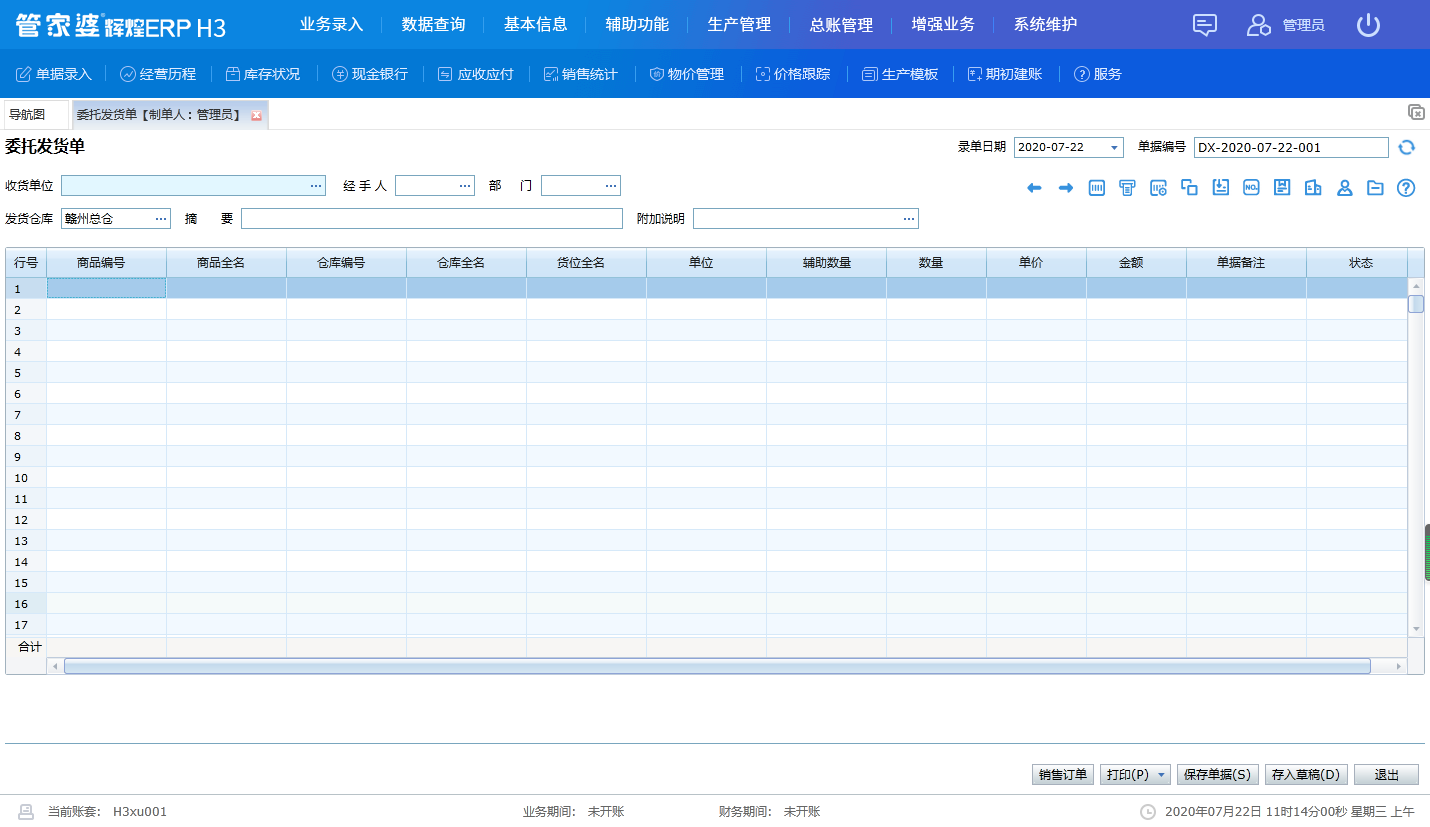Click the person user icon in toolbar
1430x827 pixels.
1345,188
